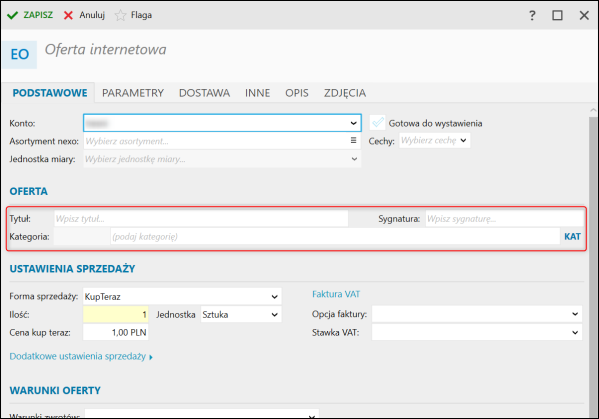This screenshot has width=599, height=419.
Task: Open assortment list icon in Asortyment nexo
Action: [353, 141]
